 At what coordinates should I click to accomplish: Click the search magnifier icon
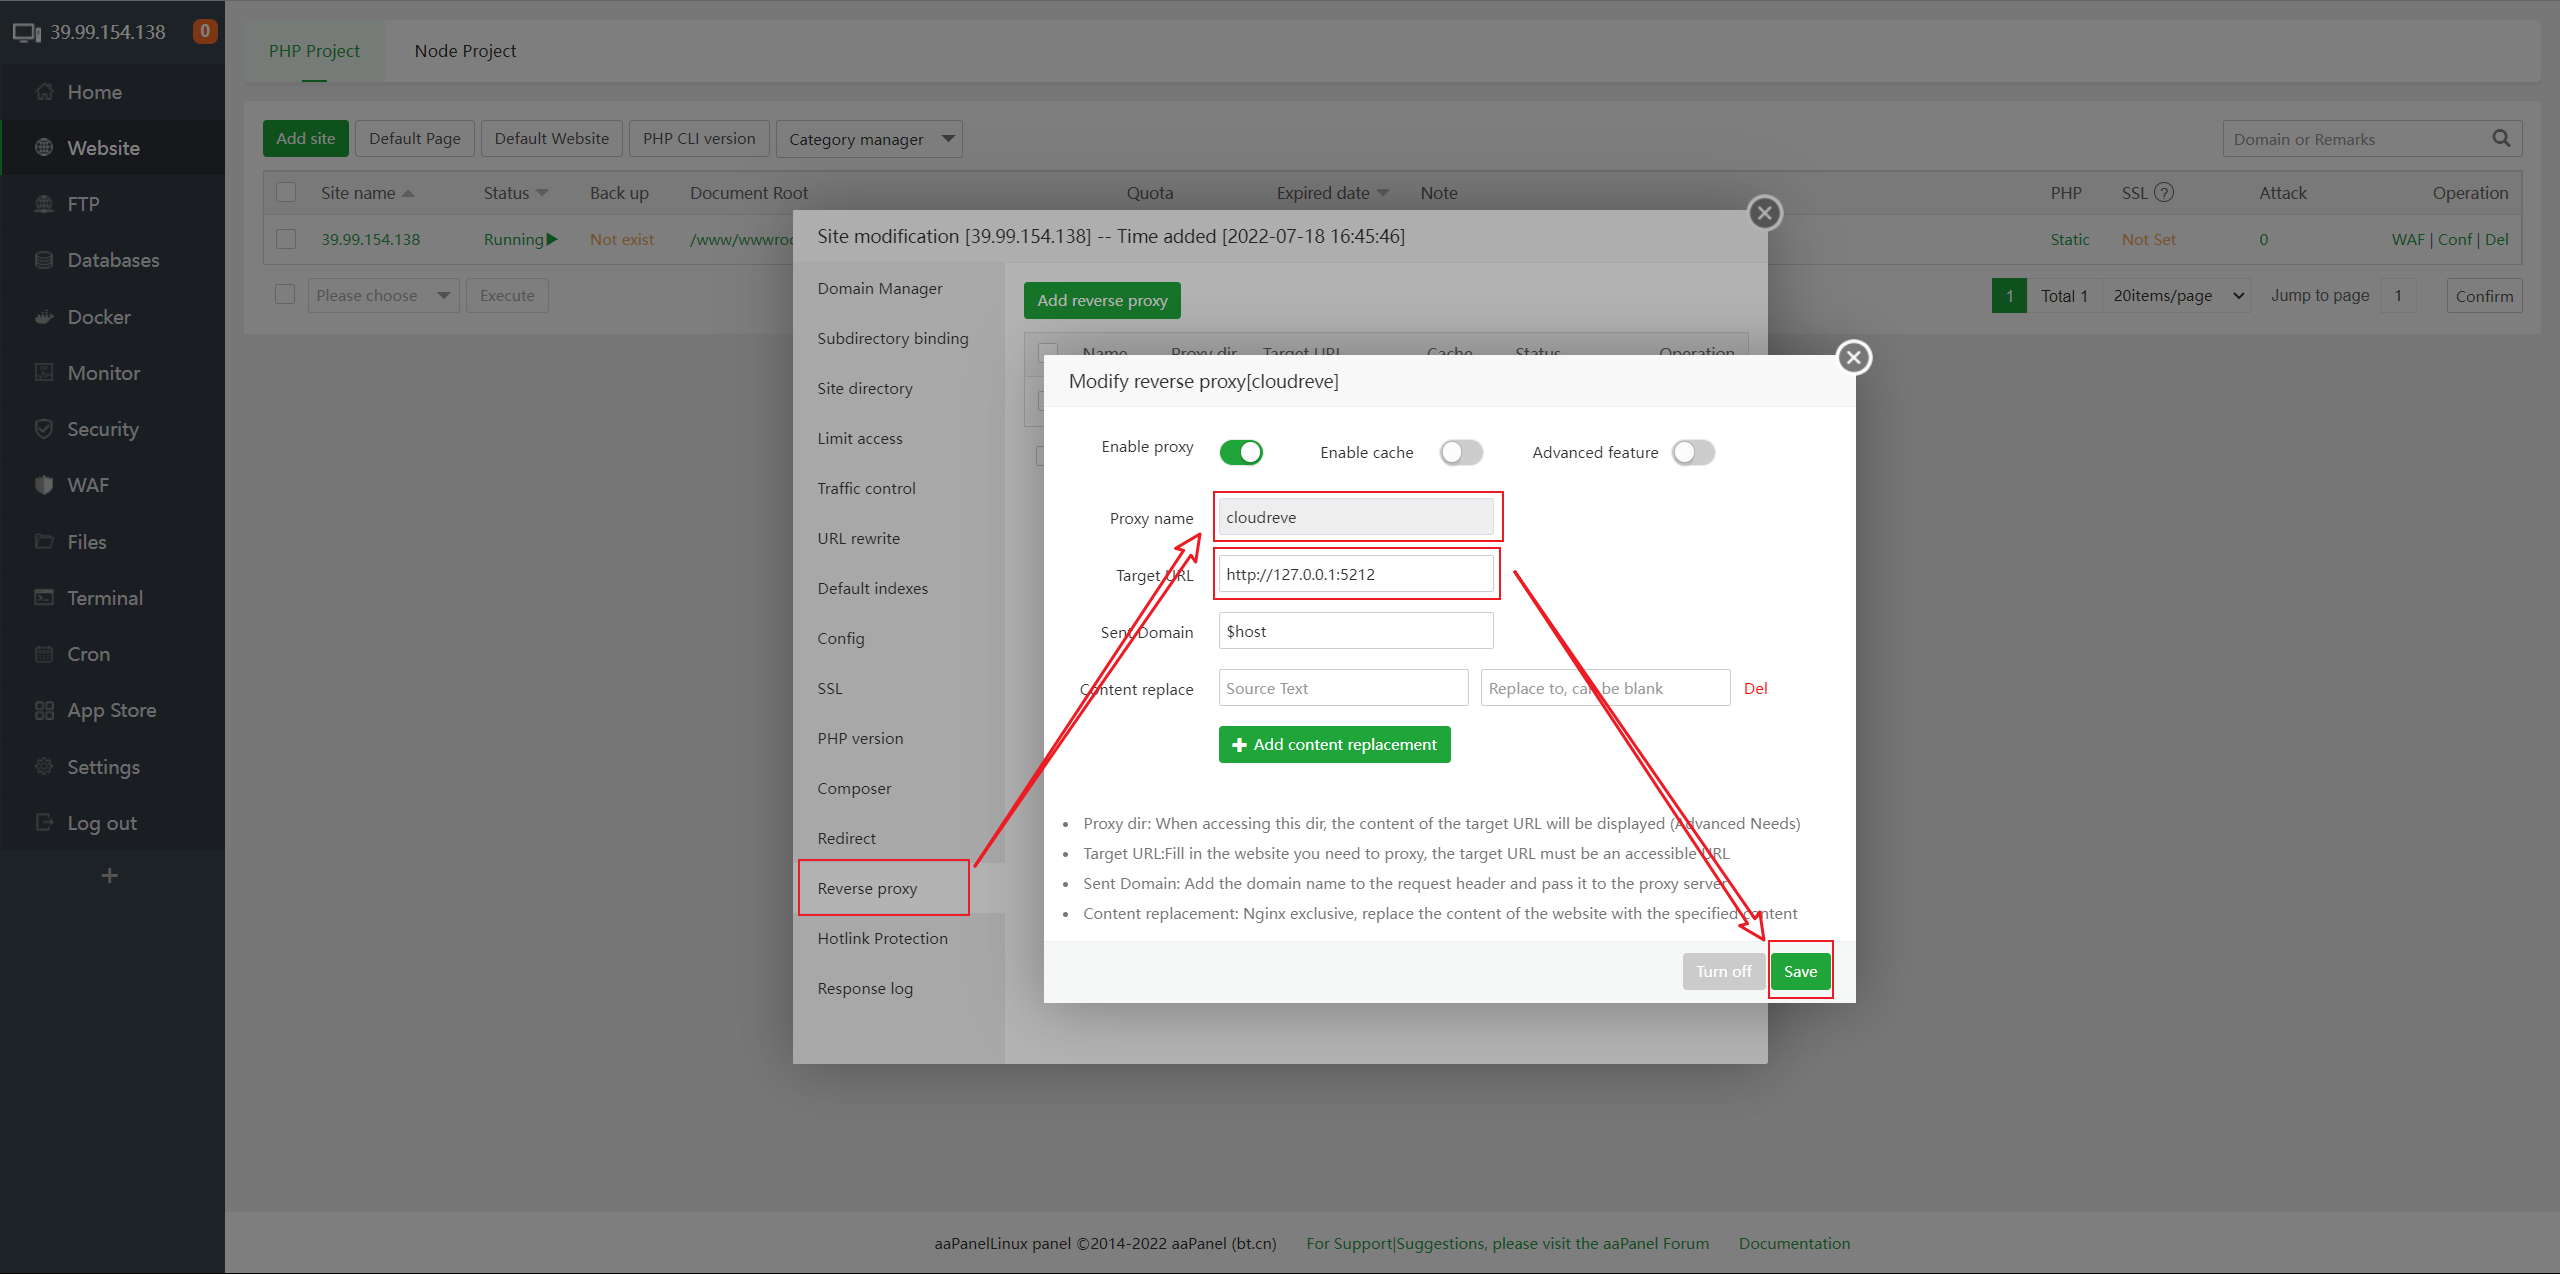[2501, 139]
